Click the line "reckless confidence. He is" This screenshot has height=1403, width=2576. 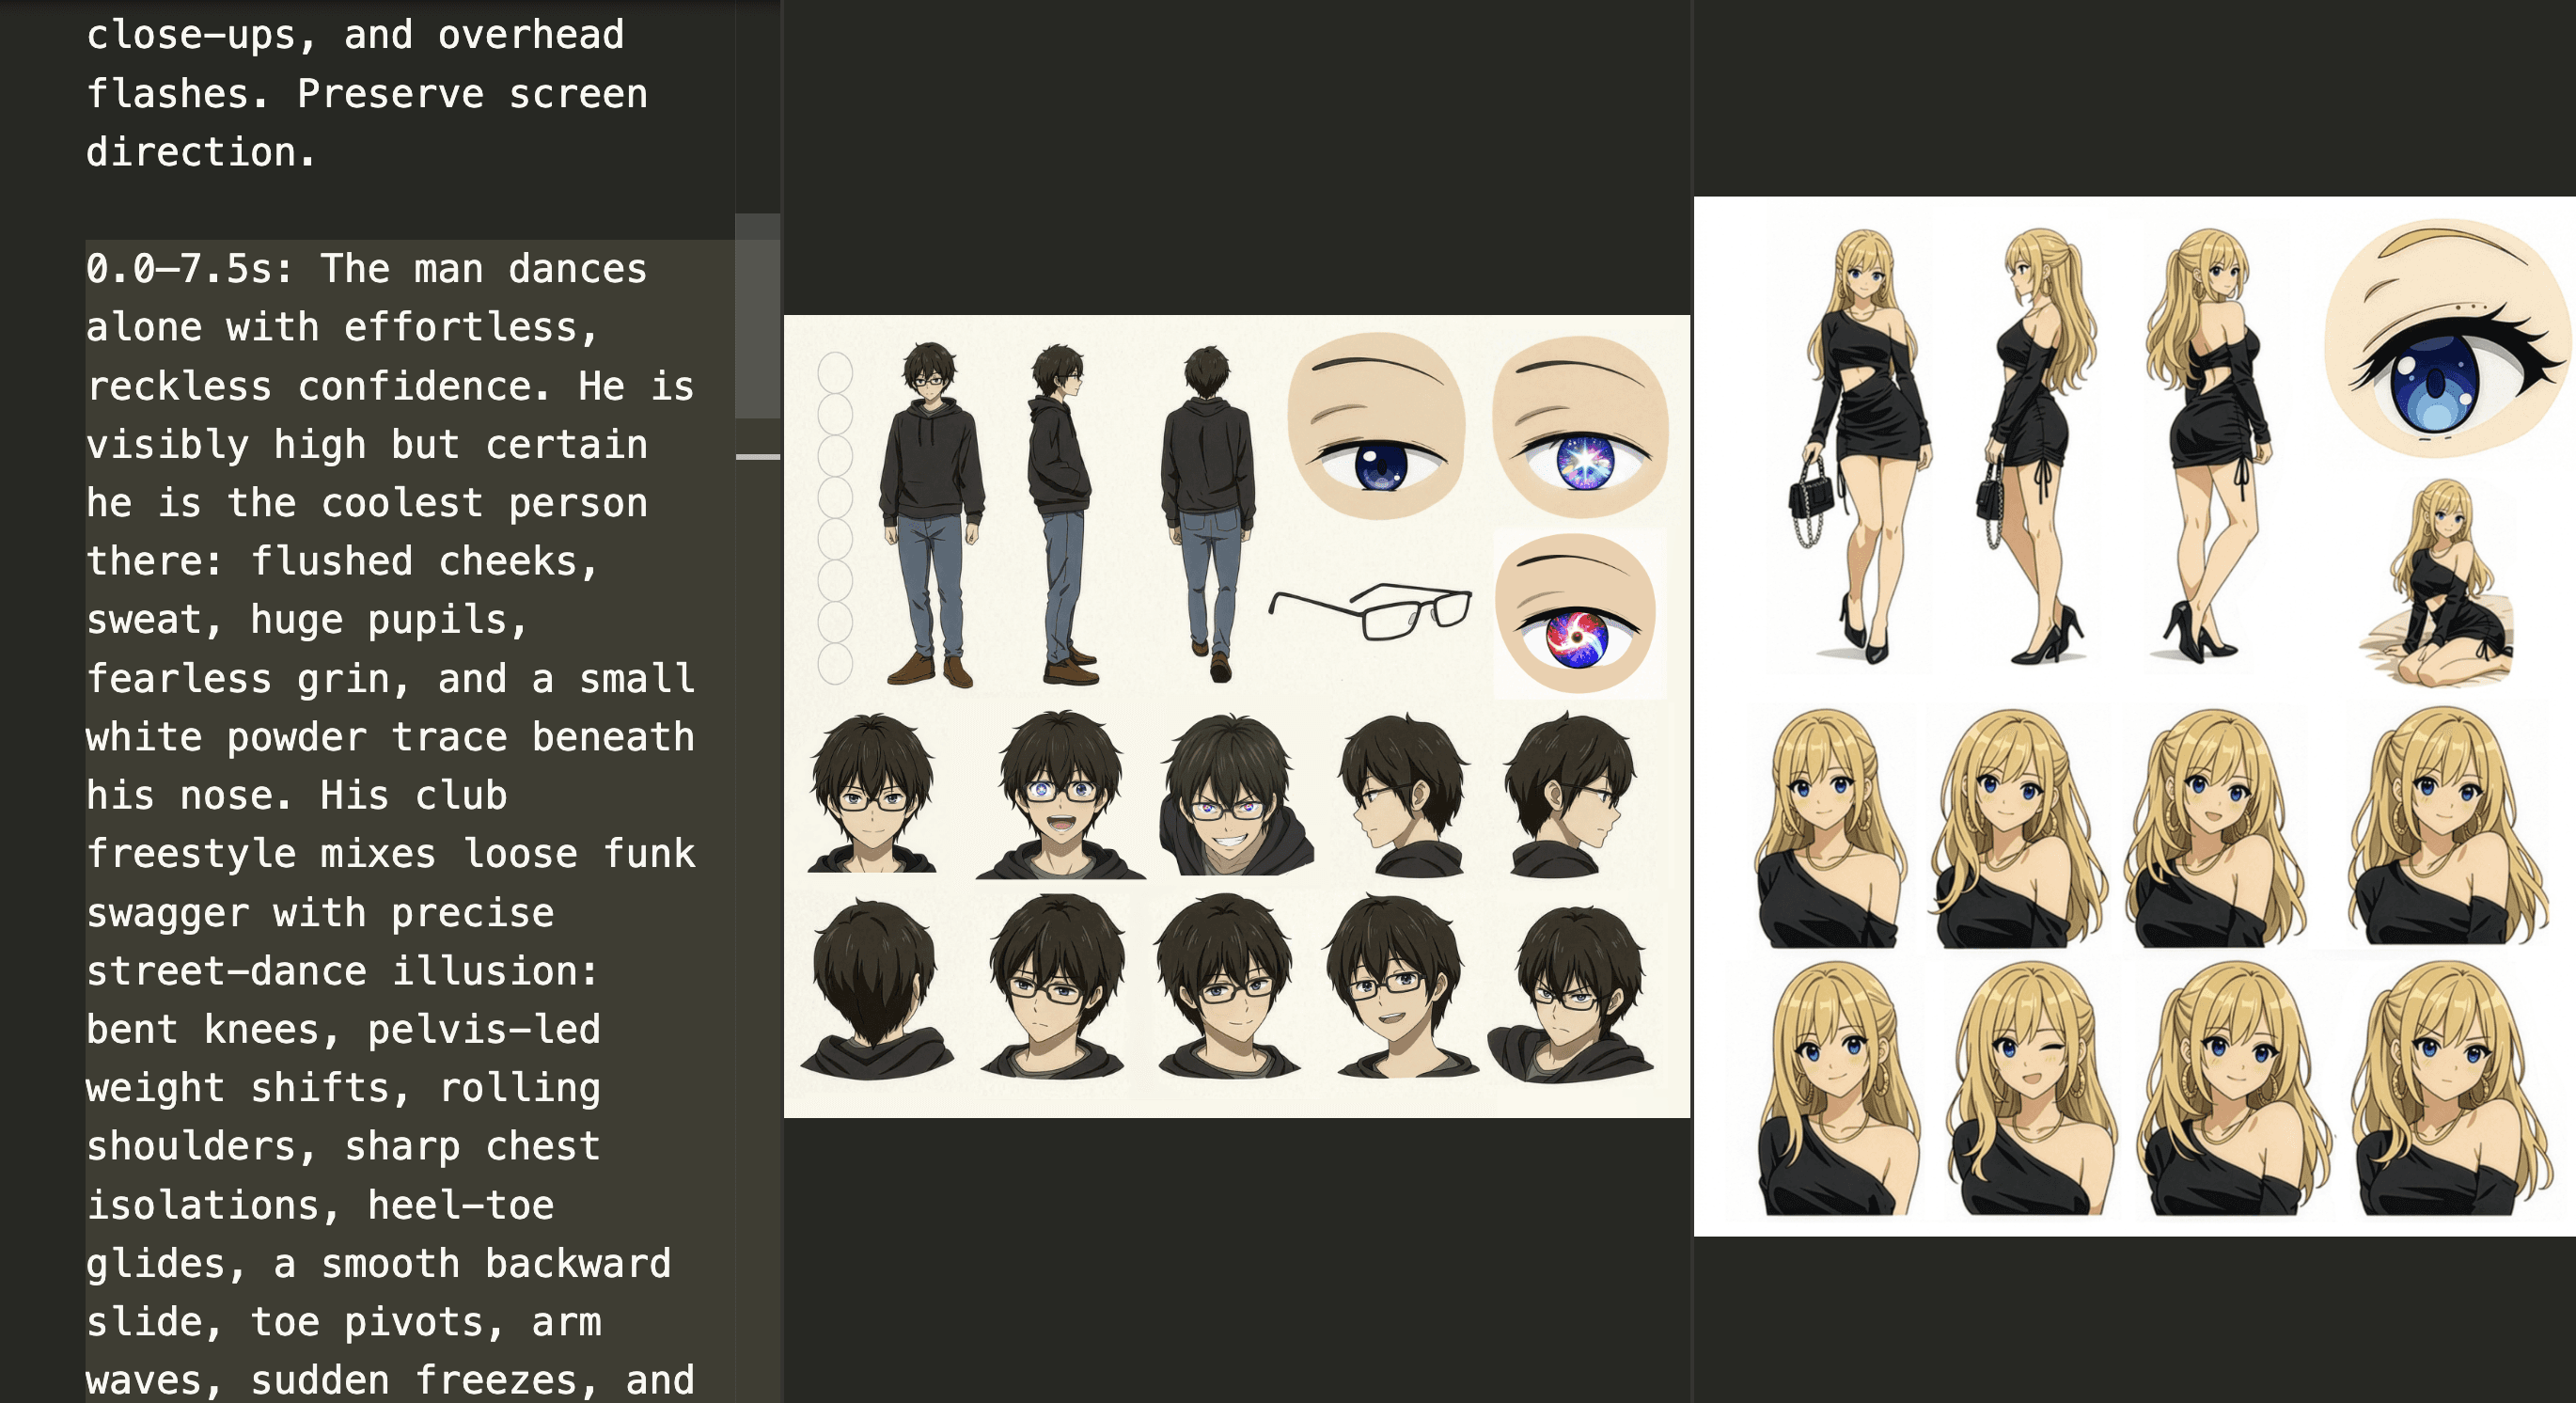[x=390, y=386]
